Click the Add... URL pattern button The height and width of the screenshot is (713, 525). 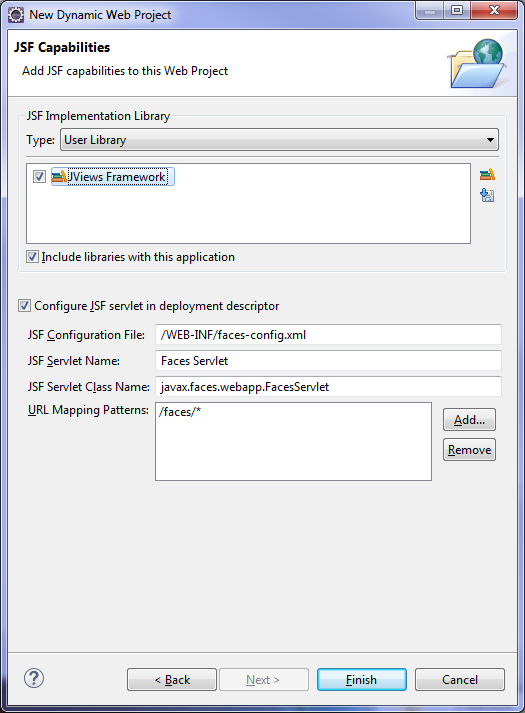click(x=469, y=419)
